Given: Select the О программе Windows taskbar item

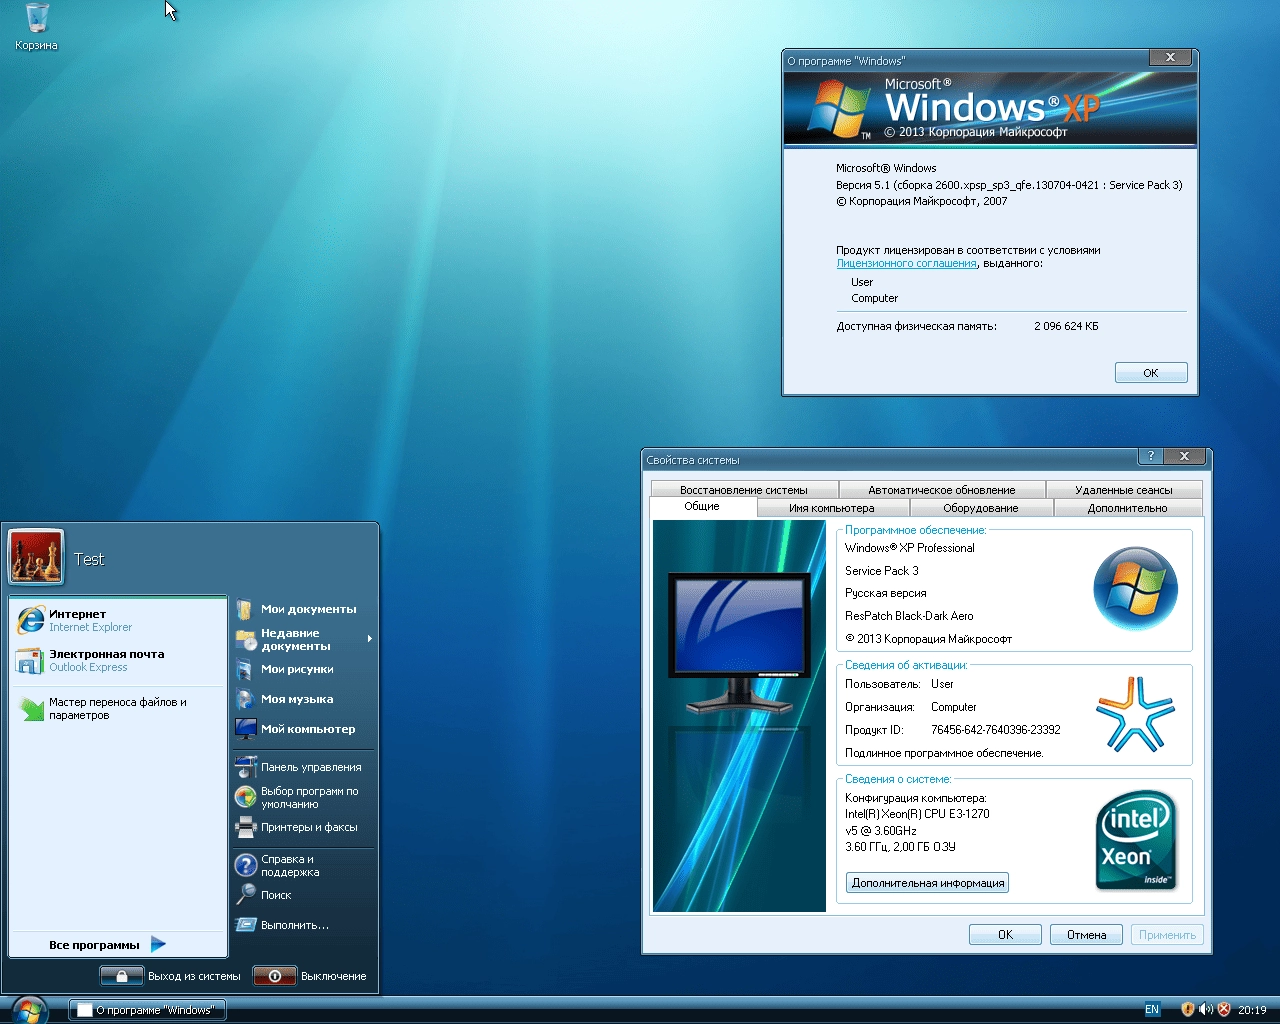Looking at the screenshot, I should 146,1010.
